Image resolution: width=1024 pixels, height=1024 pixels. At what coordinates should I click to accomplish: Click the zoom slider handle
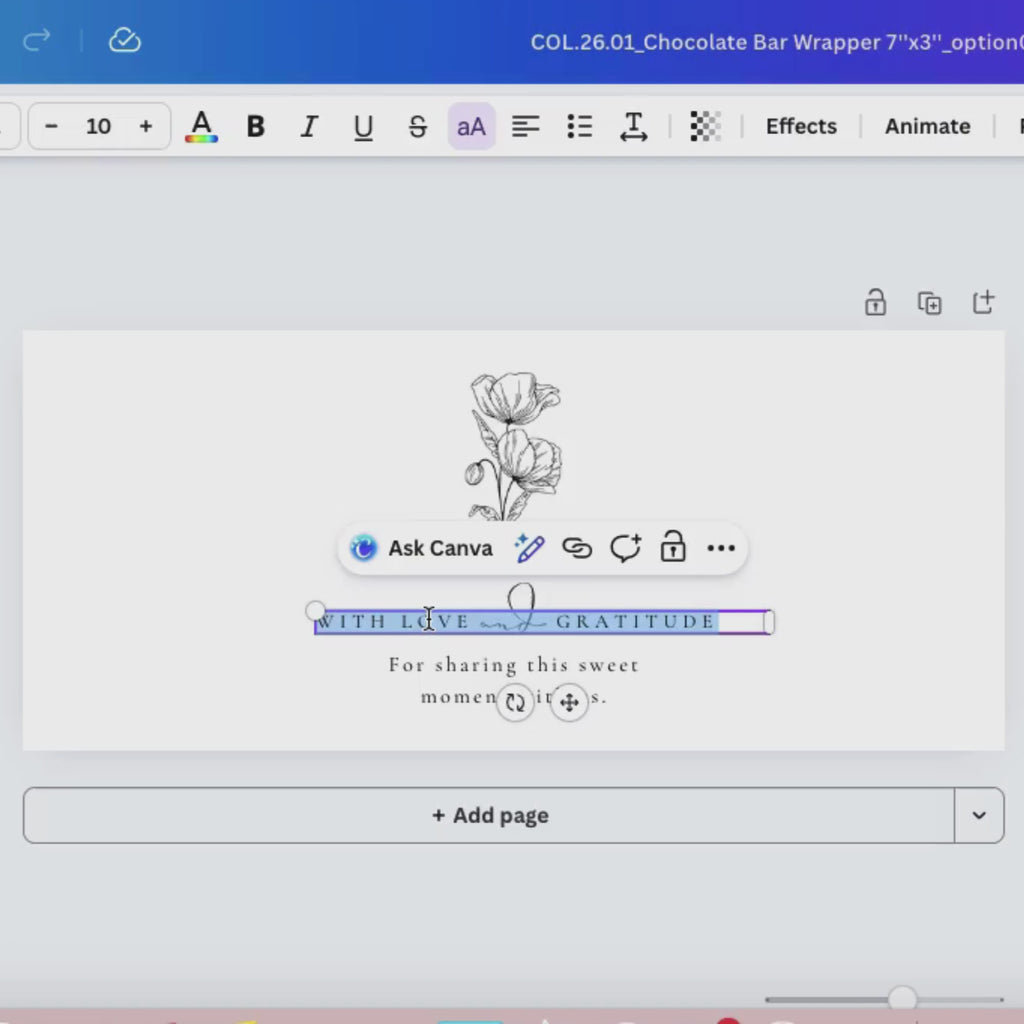coord(903,999)
